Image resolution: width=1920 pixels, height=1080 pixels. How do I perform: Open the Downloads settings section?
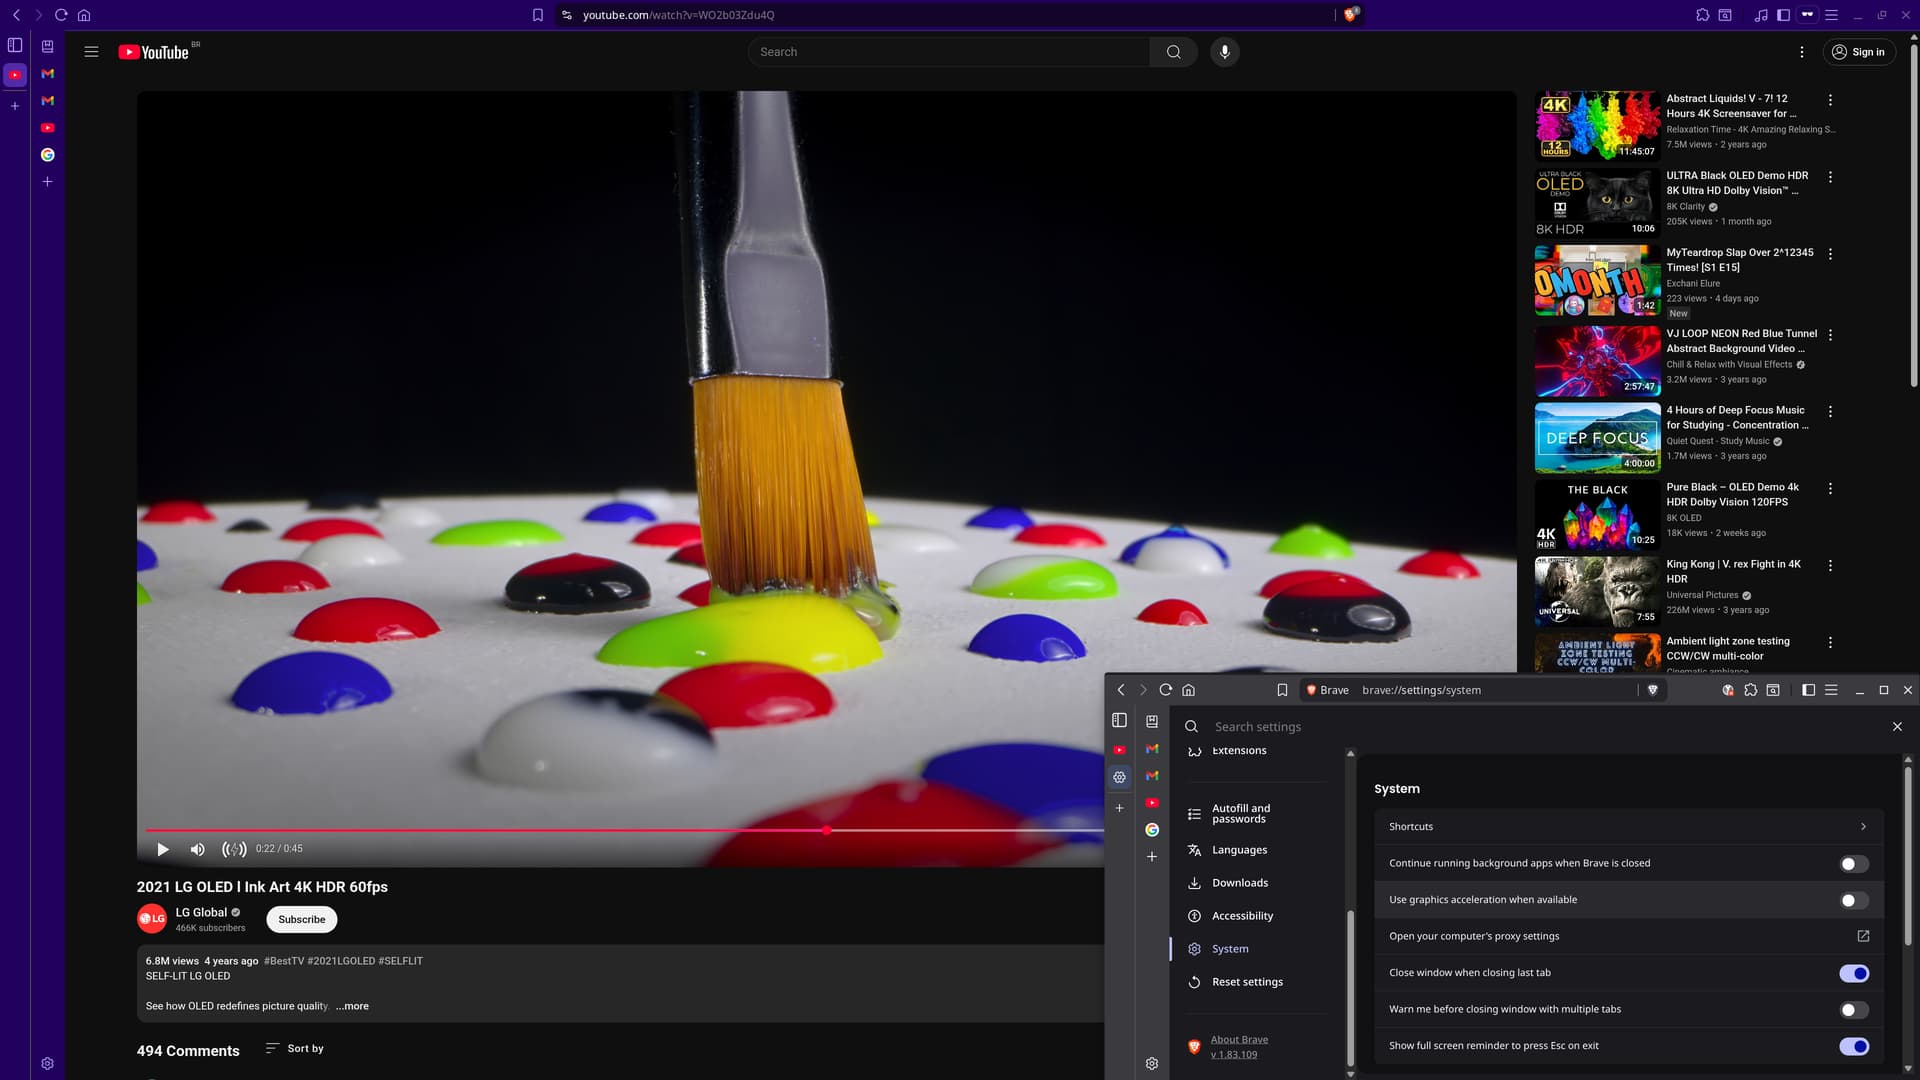click(1239, 883)
